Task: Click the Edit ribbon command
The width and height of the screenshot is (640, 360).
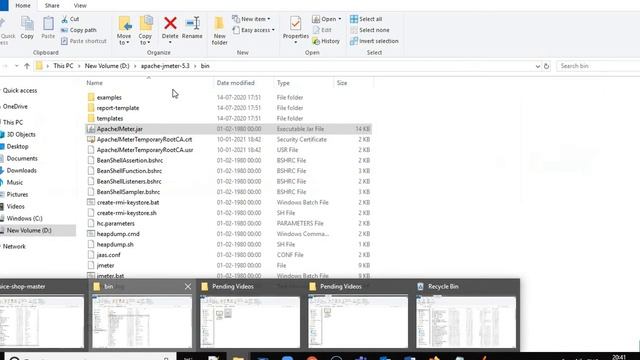Action: pyautogui.click(x=322, y=30)
